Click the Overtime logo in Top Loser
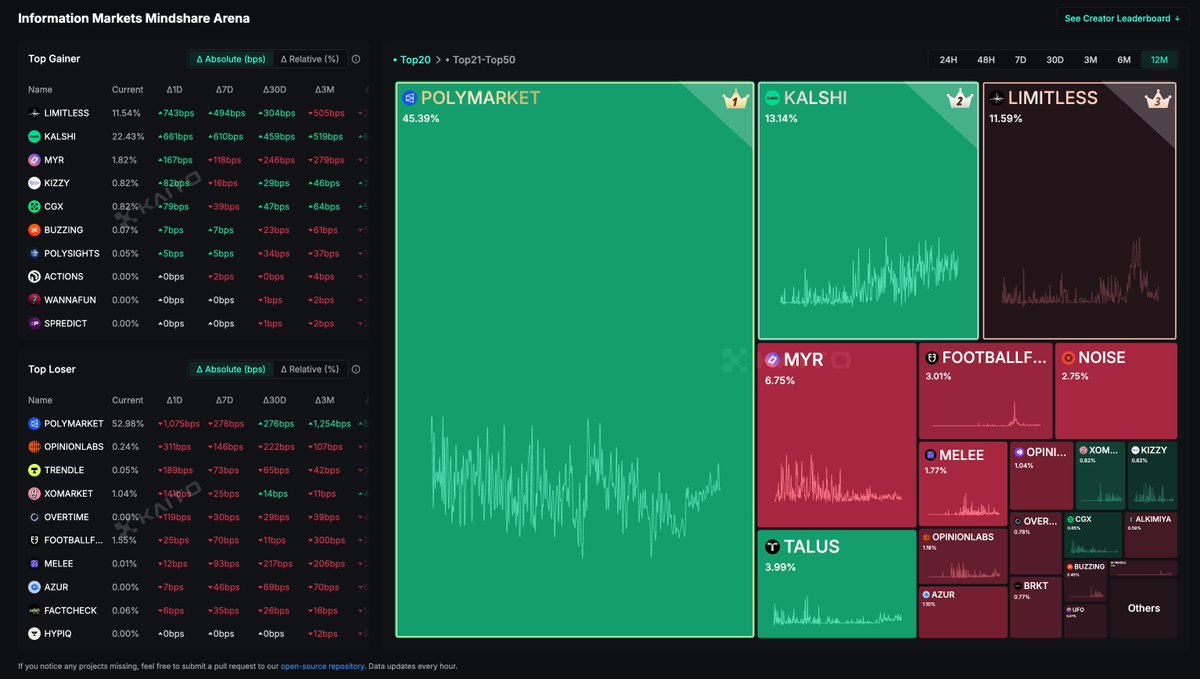 pyautogui.click(x=34, y=517)
